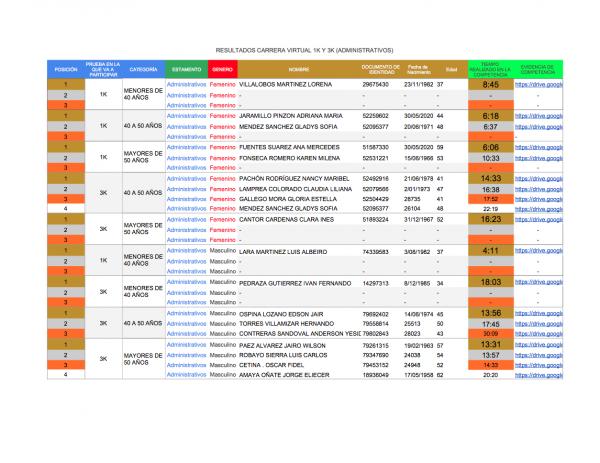The width and height of the screenshot is (600, 463).
Task: Click the time cell 20:20
Action: click(x=491, y=375)
